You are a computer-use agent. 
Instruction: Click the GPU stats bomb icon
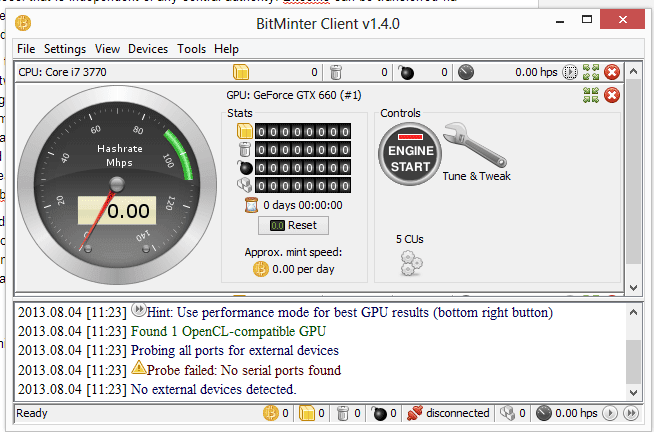pos(245,167)
